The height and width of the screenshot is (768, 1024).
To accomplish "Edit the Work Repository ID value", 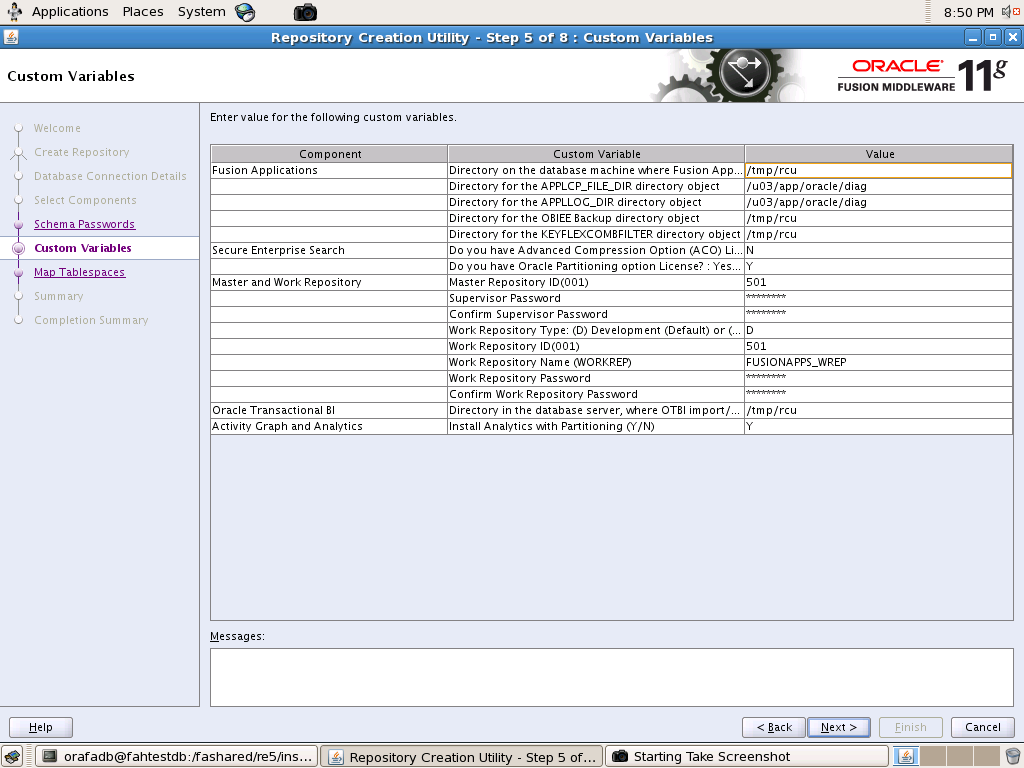I will (878, 346).
